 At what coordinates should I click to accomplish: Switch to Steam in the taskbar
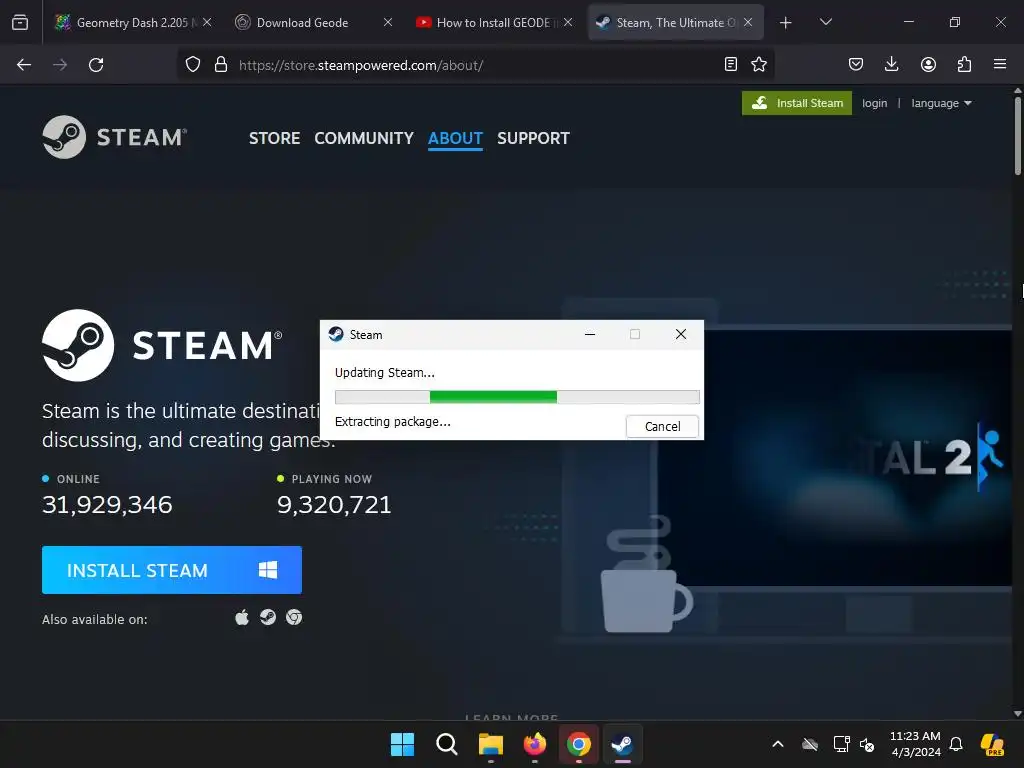coord(622,744)
